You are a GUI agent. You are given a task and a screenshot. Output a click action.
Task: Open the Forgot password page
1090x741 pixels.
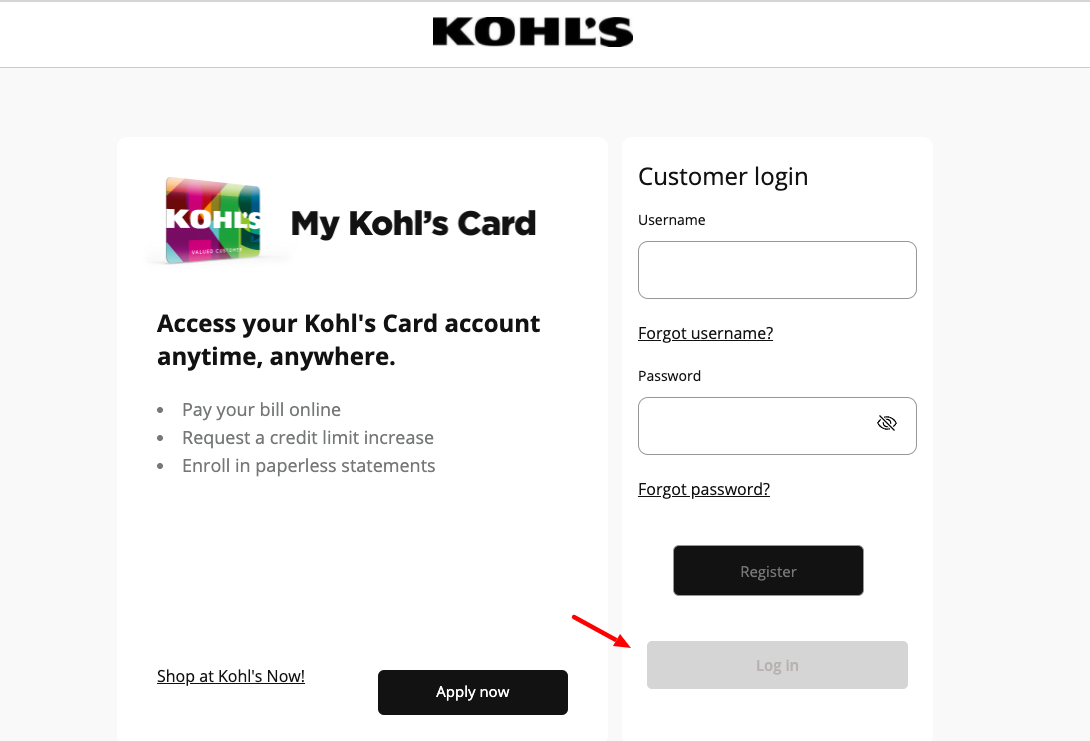pos(703,489)
